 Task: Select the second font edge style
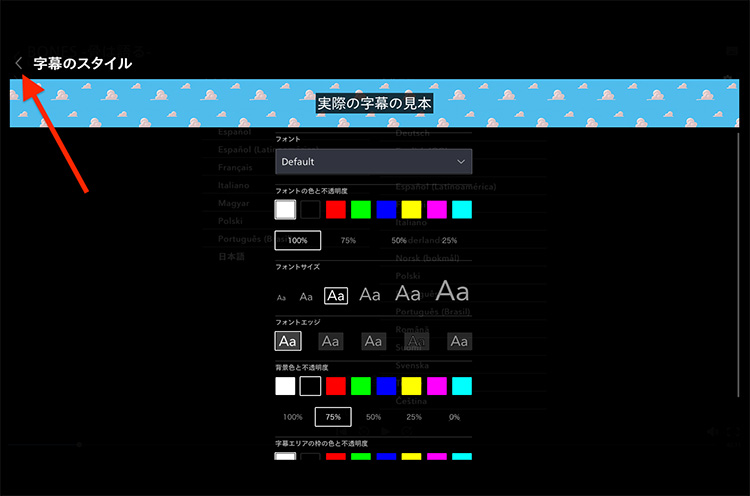click(x=331, y=341)
